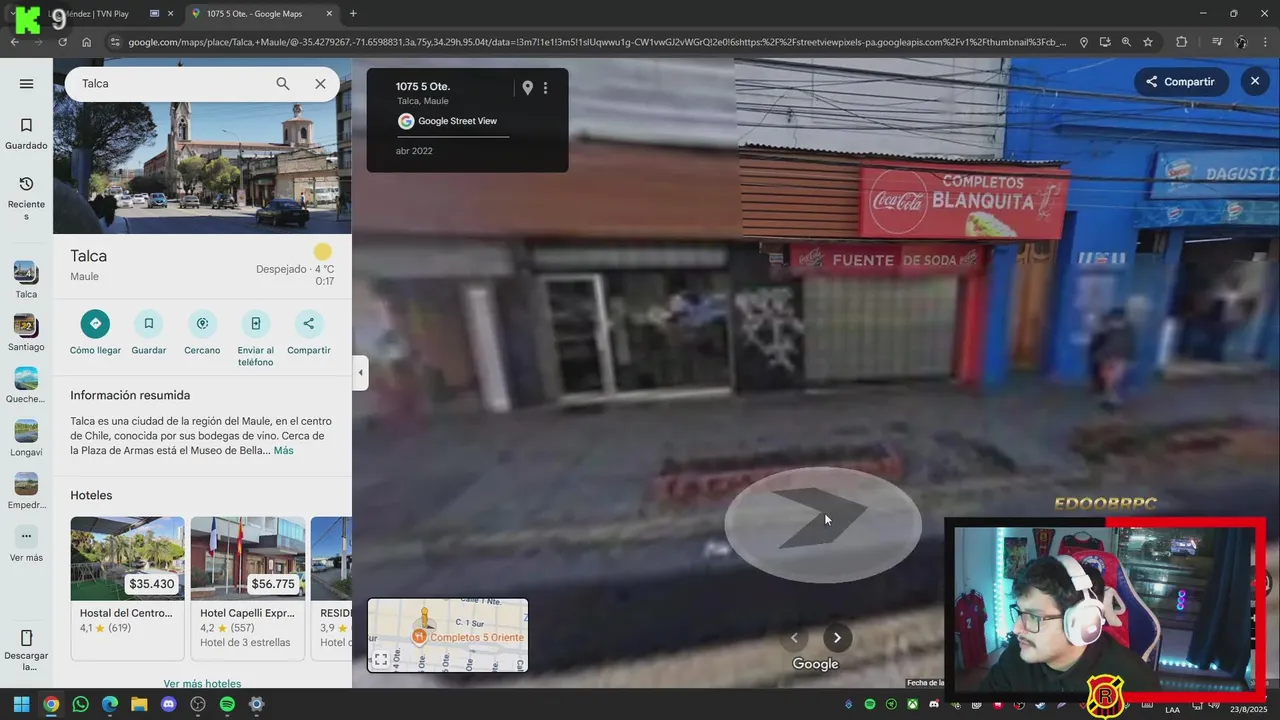1280x720 pixels.
Task: Select the Longaví recent place shortcut
Action: tap(26, 439)
